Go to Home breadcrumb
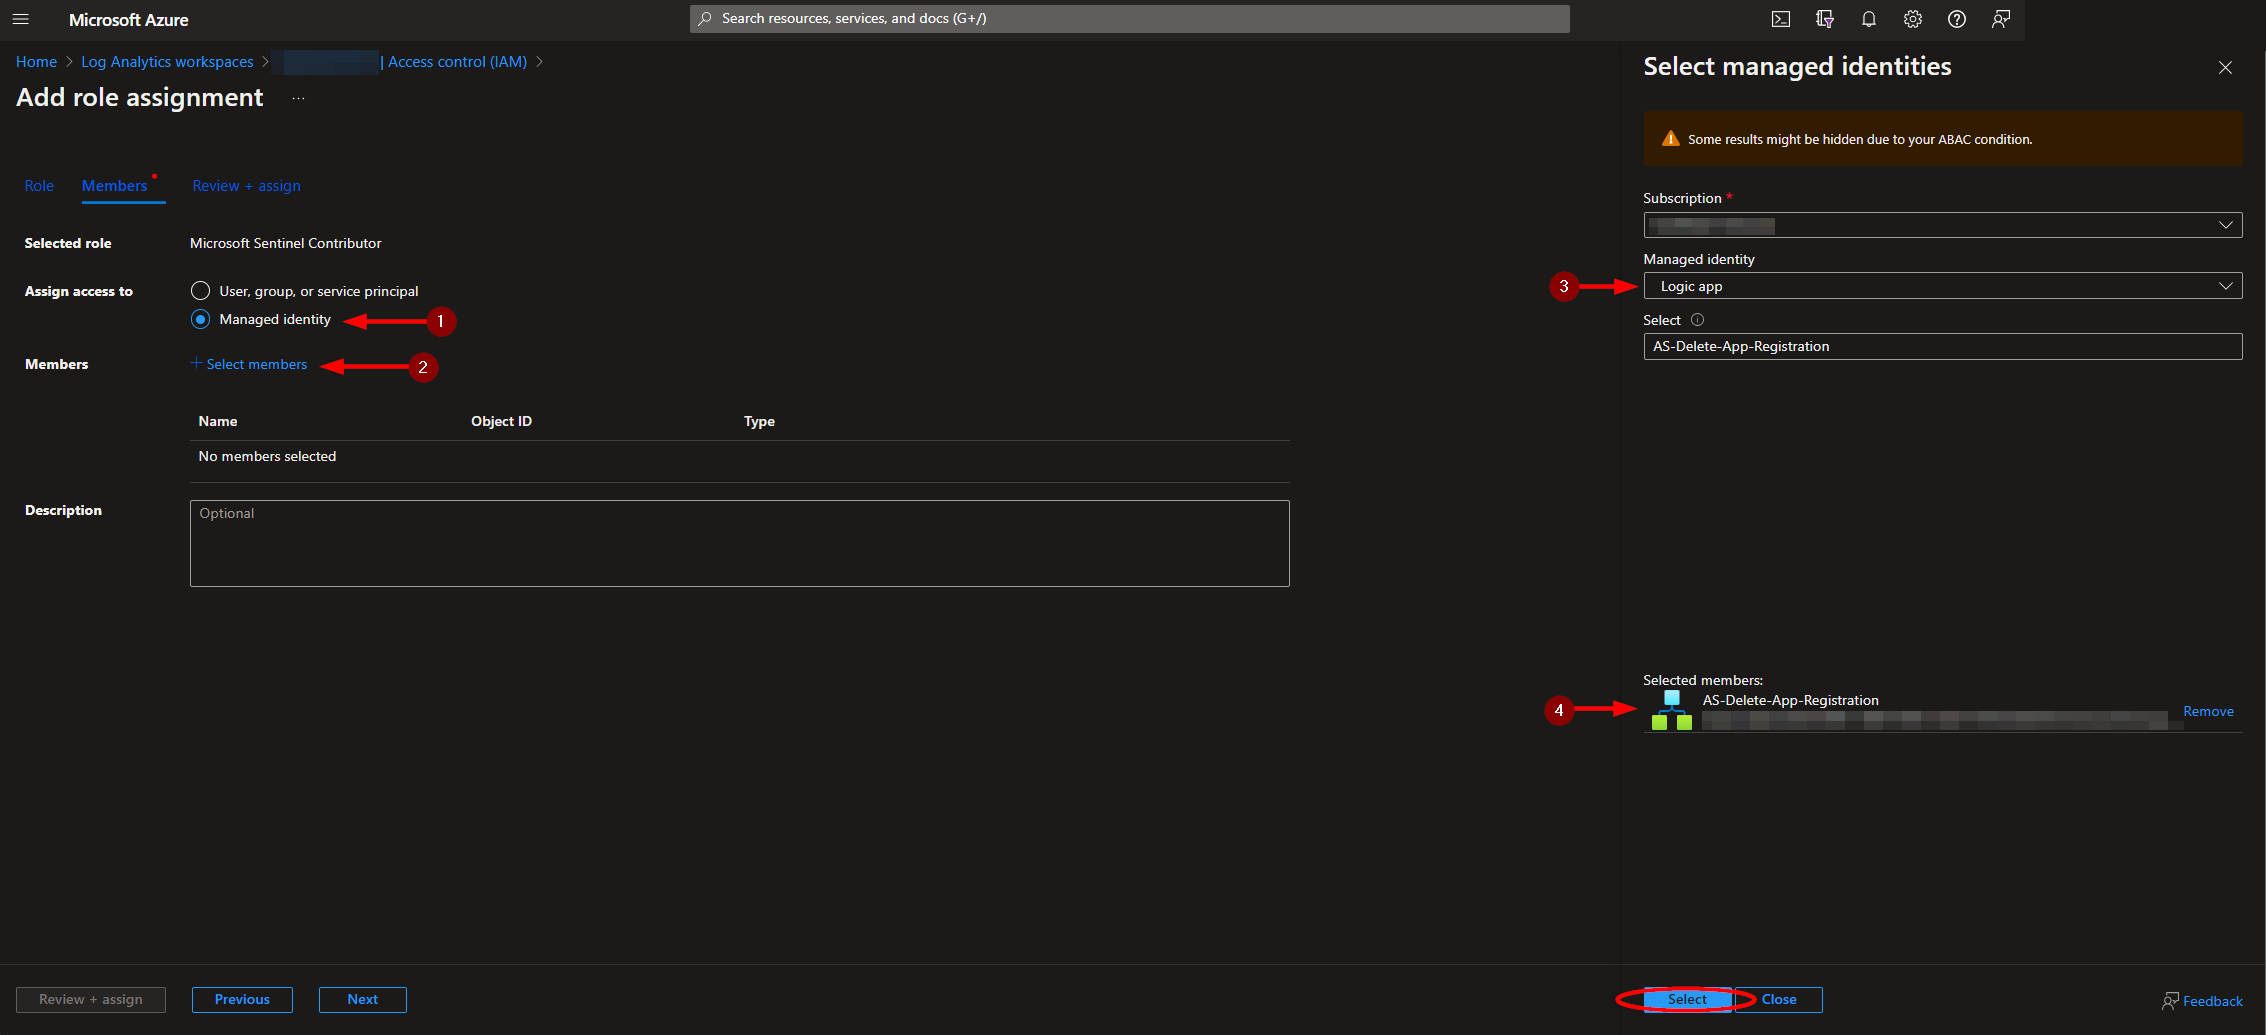This screenshot has height=1035, width=2266. (x=36, y=62)
